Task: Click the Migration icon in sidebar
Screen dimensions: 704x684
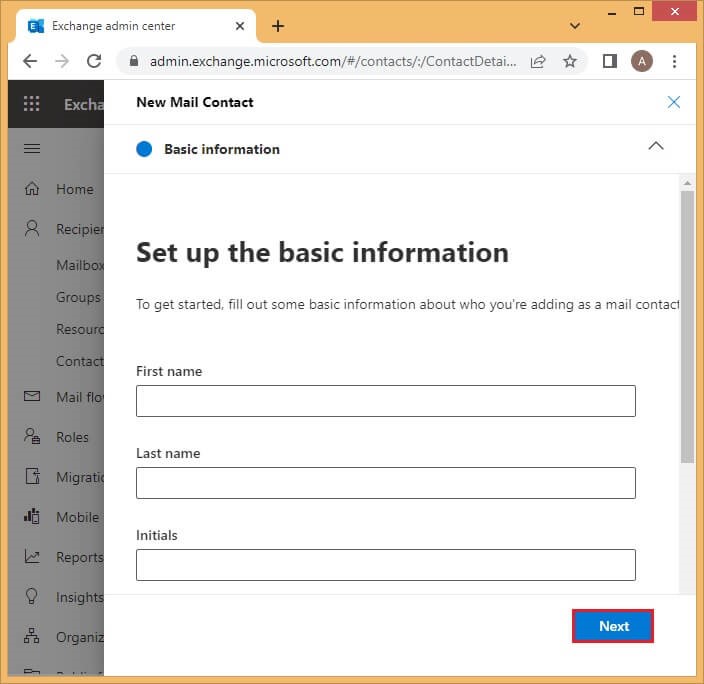Action: click(32, 476)
